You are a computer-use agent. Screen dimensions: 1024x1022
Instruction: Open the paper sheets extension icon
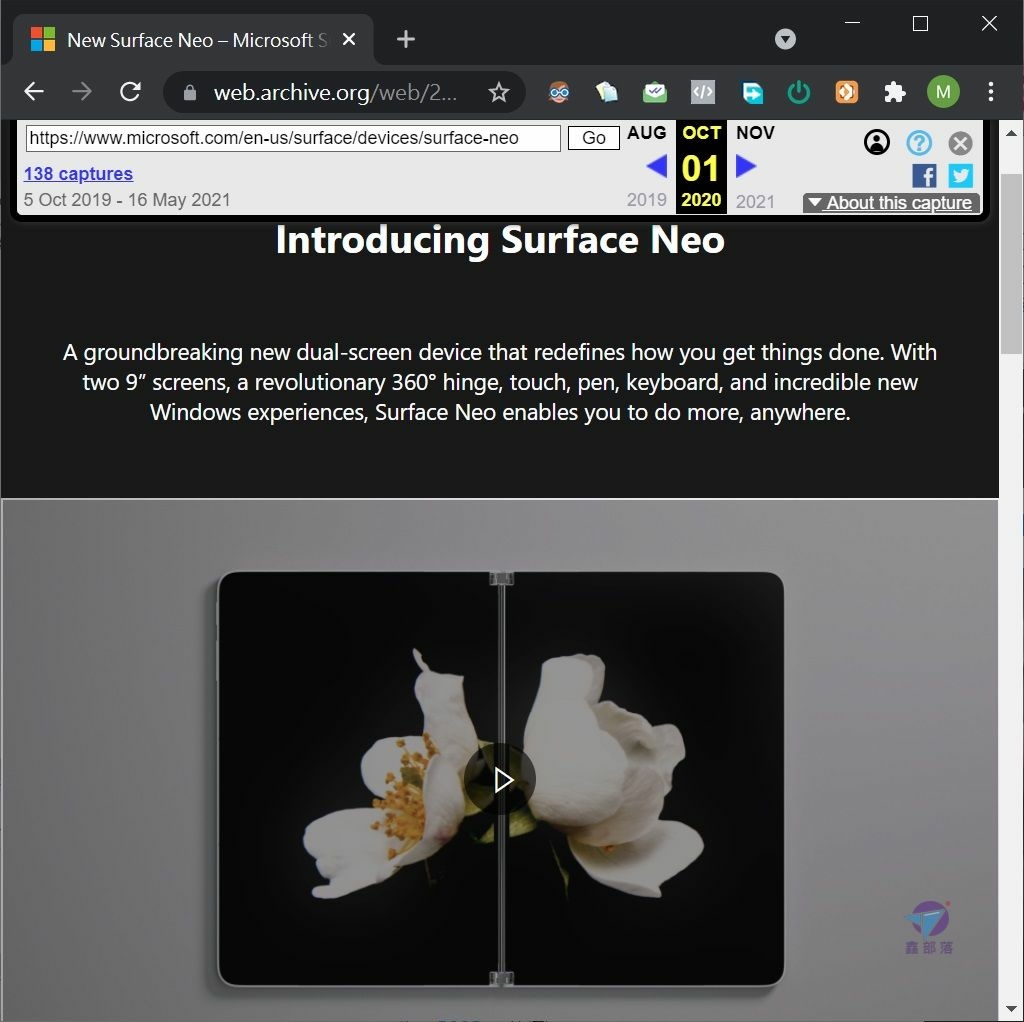point(607,93)
